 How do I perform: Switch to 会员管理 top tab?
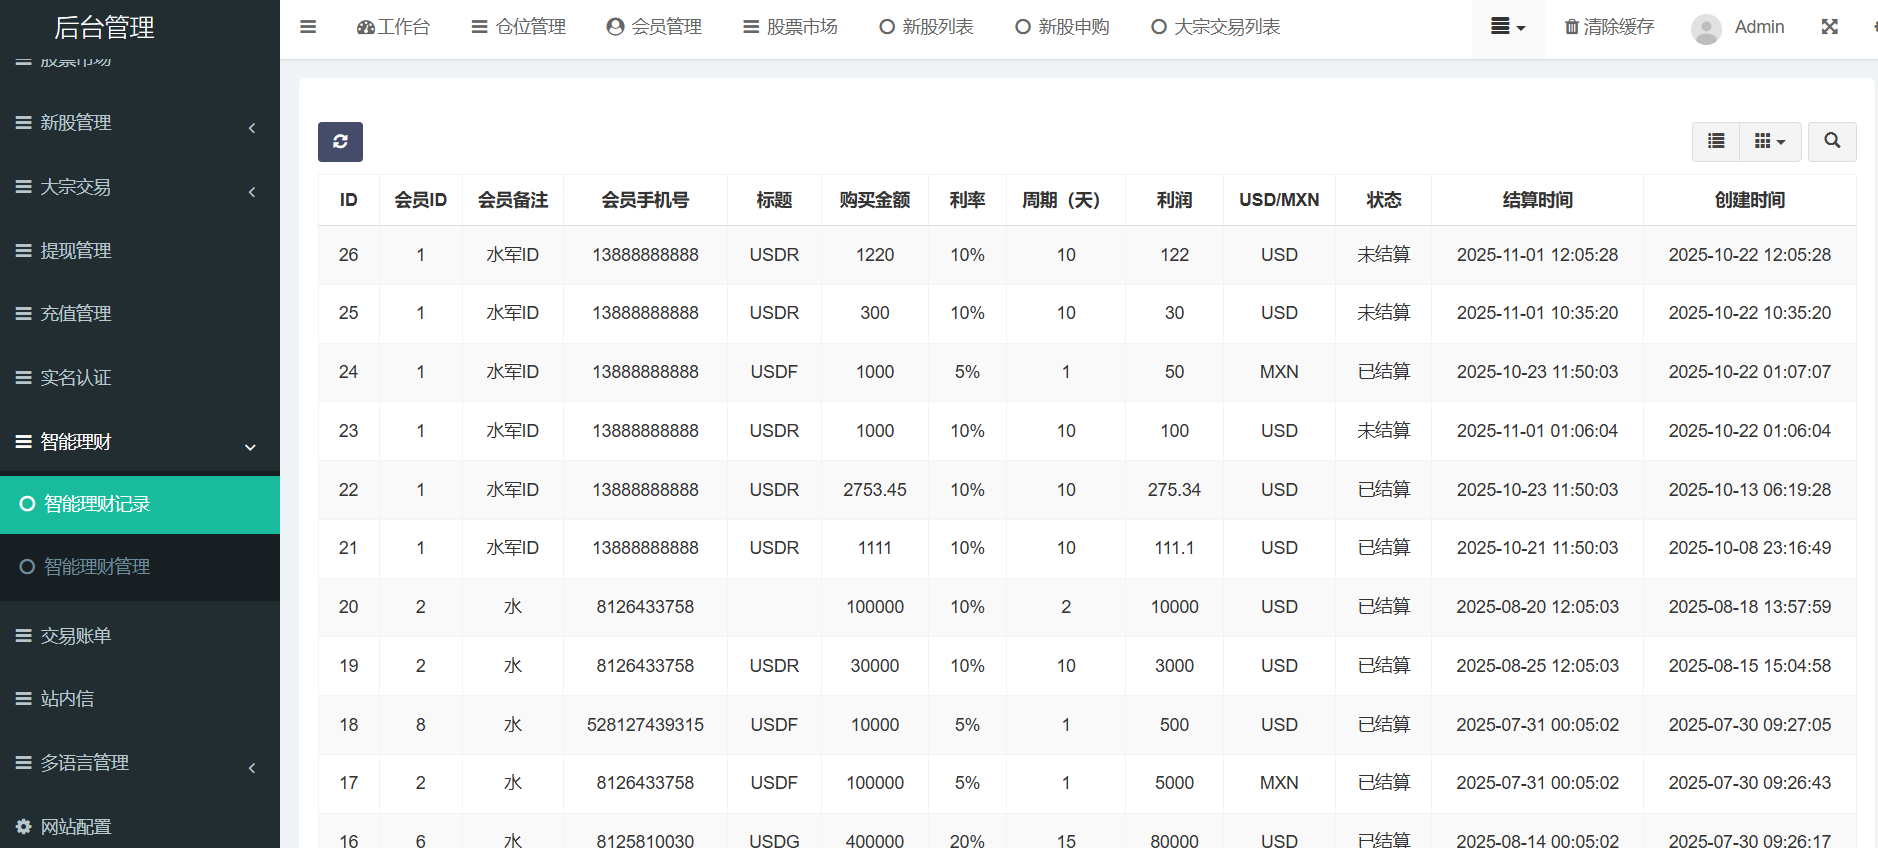pyautogui.click(x=654, y=27)
